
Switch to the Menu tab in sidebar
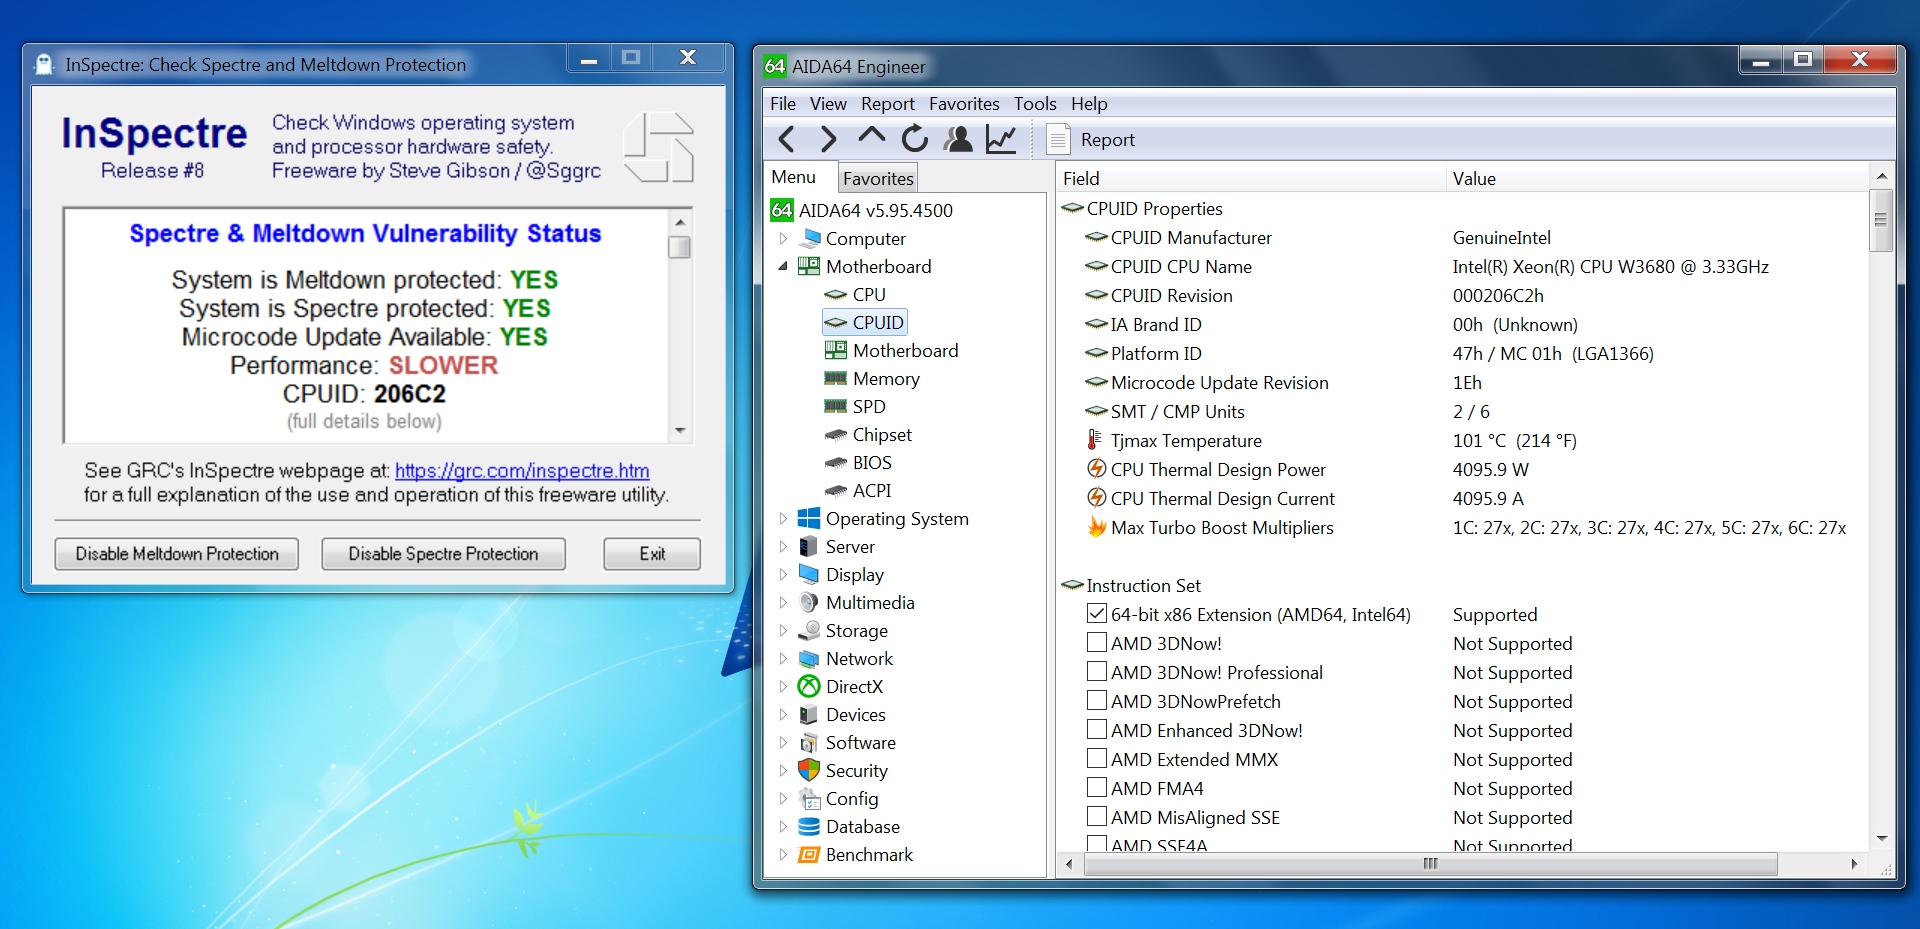(x=794, y=176)
